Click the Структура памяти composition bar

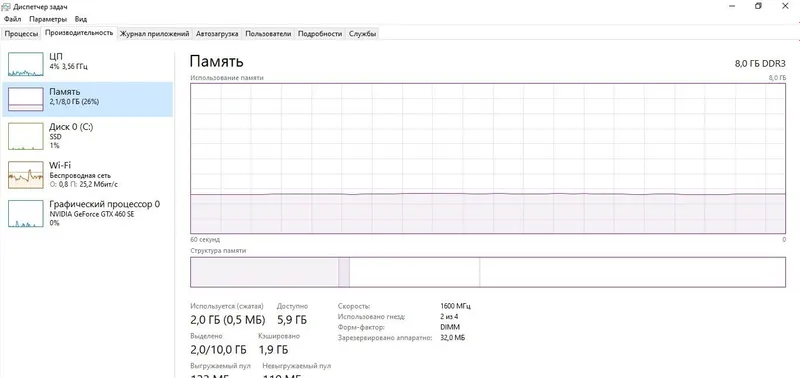(x=488, y=272)
